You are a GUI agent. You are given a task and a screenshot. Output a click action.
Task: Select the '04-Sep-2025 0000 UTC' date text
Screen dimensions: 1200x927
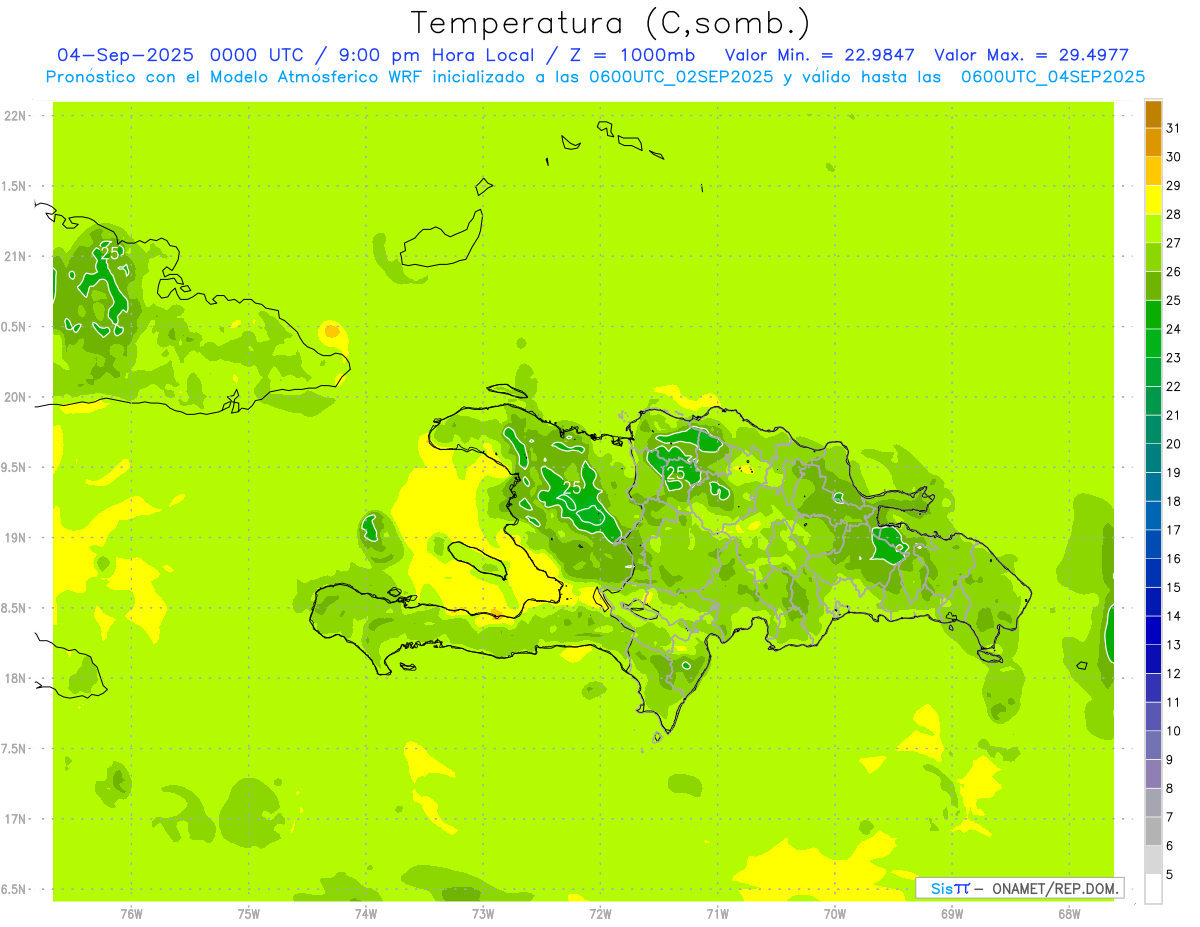(x=180, y=55)
